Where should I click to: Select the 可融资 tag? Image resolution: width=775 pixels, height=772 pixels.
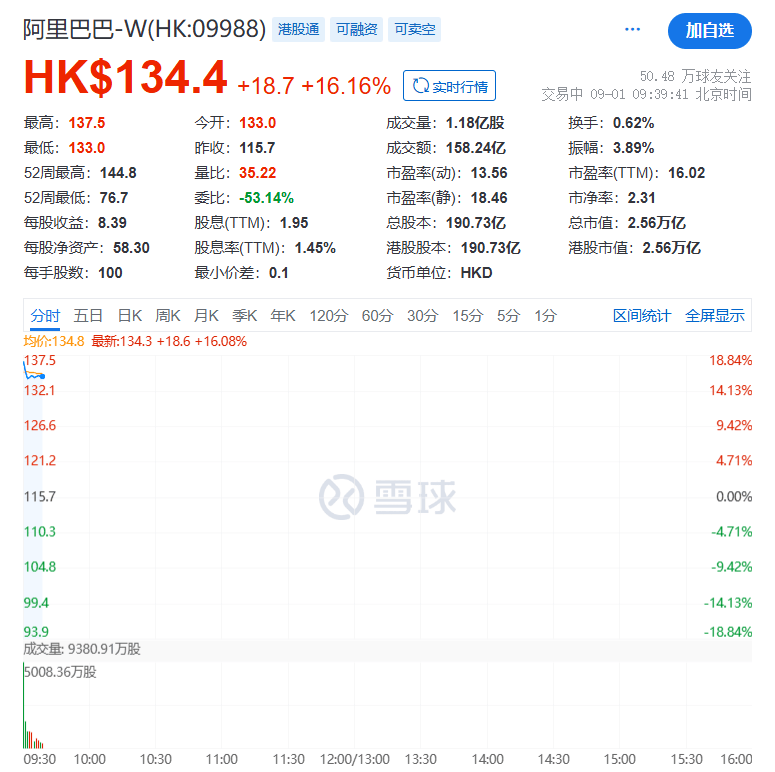[356, 30]
